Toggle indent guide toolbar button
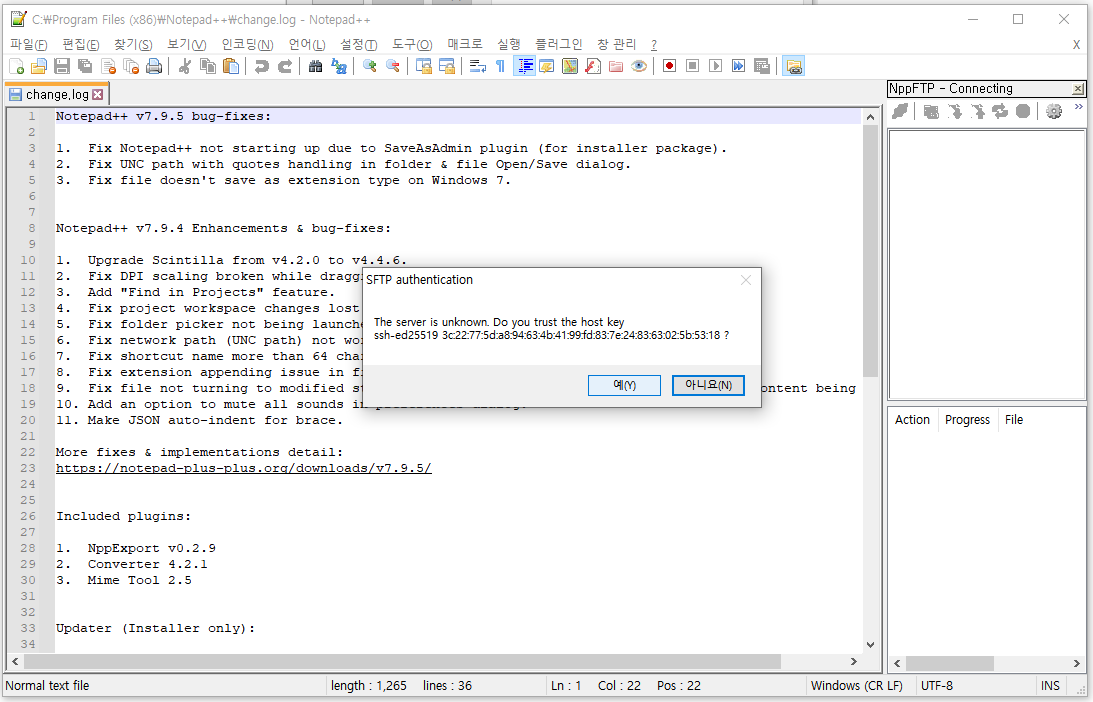This screenshot has width=1093, height=702. click(x=524, y=66)
